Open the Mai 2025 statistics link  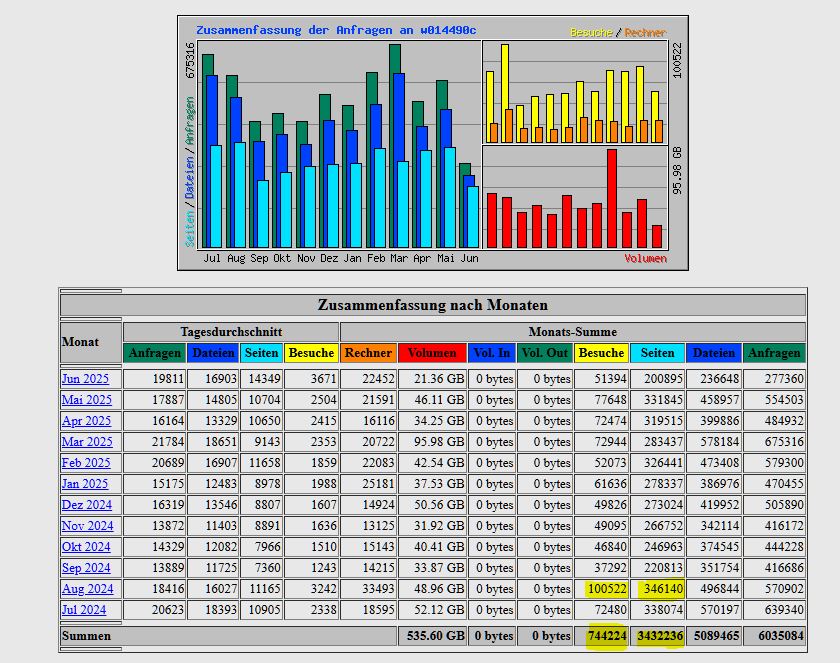86,400
